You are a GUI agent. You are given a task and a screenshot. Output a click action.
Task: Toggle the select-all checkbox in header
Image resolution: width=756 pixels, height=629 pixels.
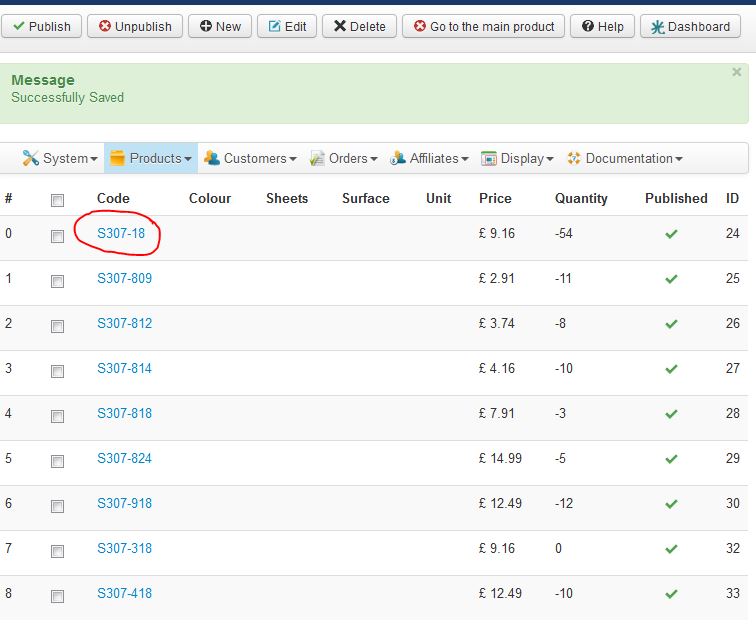tap(57, 200)
